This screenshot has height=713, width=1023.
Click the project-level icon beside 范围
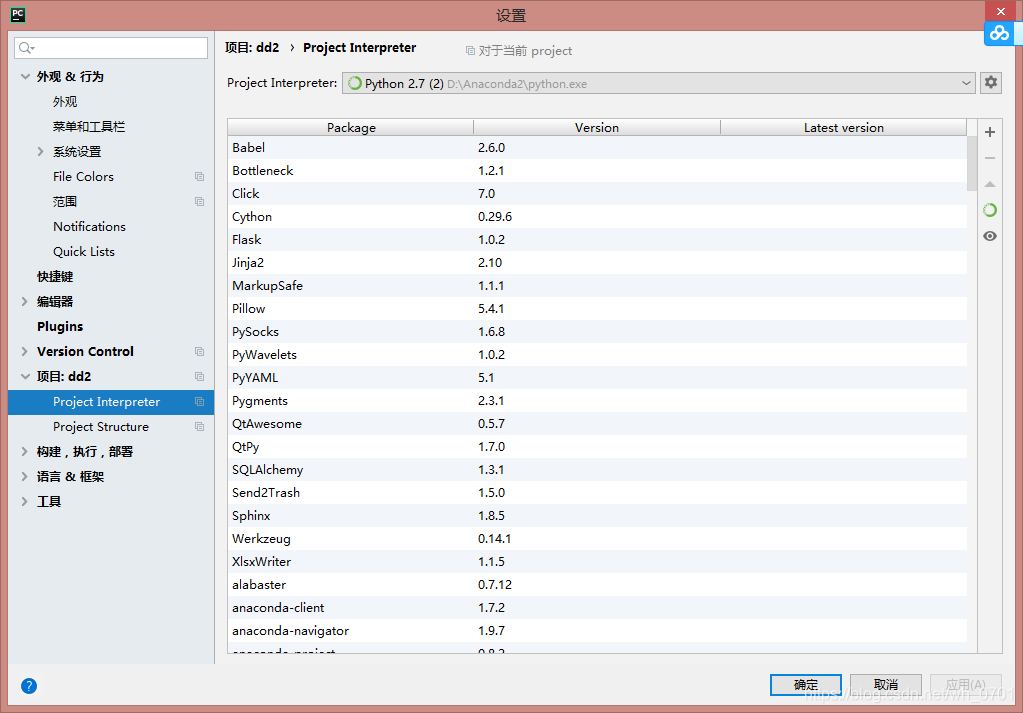200,202
